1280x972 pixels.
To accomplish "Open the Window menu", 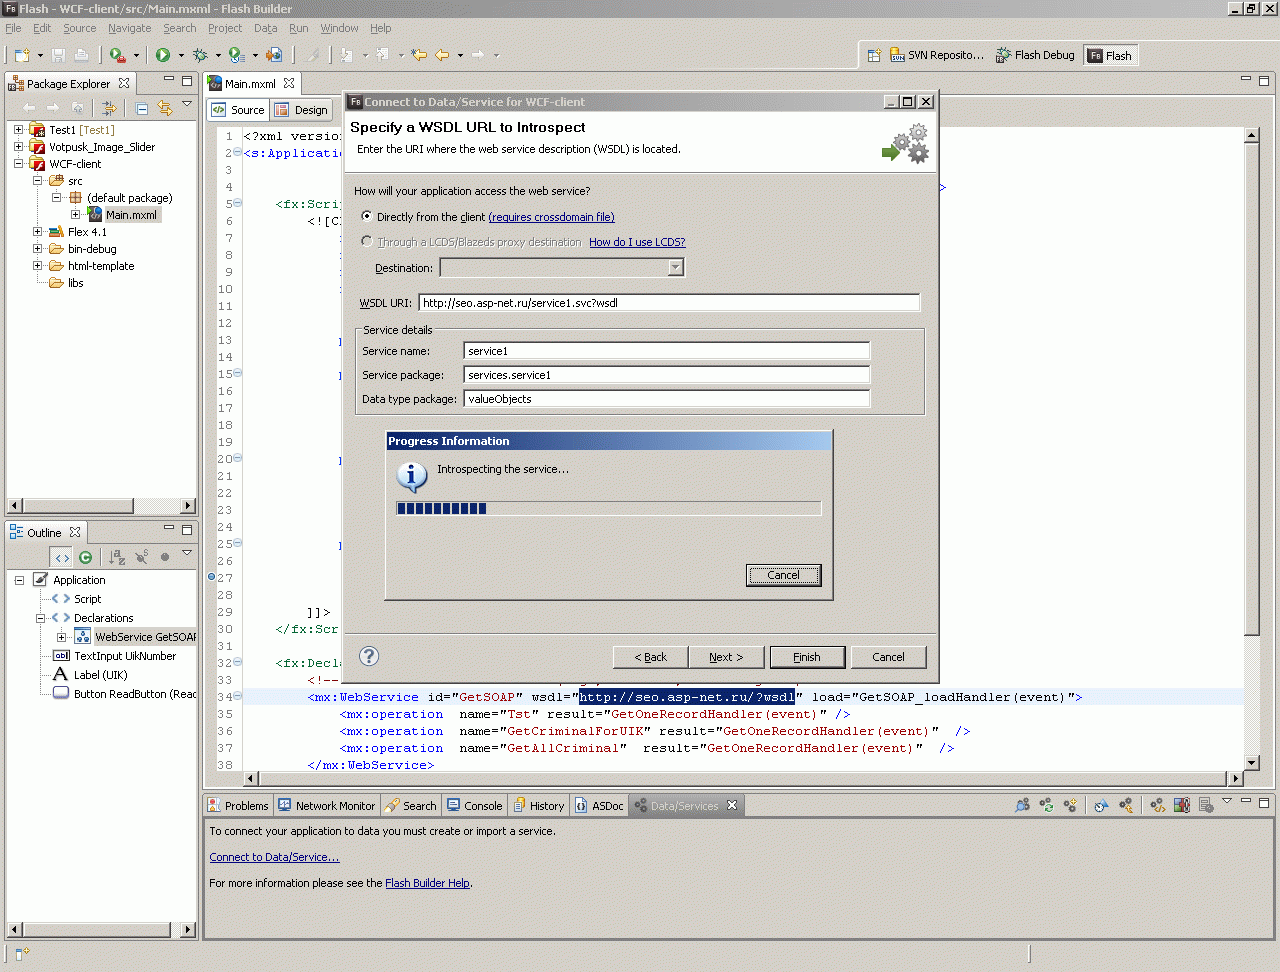I will [x=340, y=28].
